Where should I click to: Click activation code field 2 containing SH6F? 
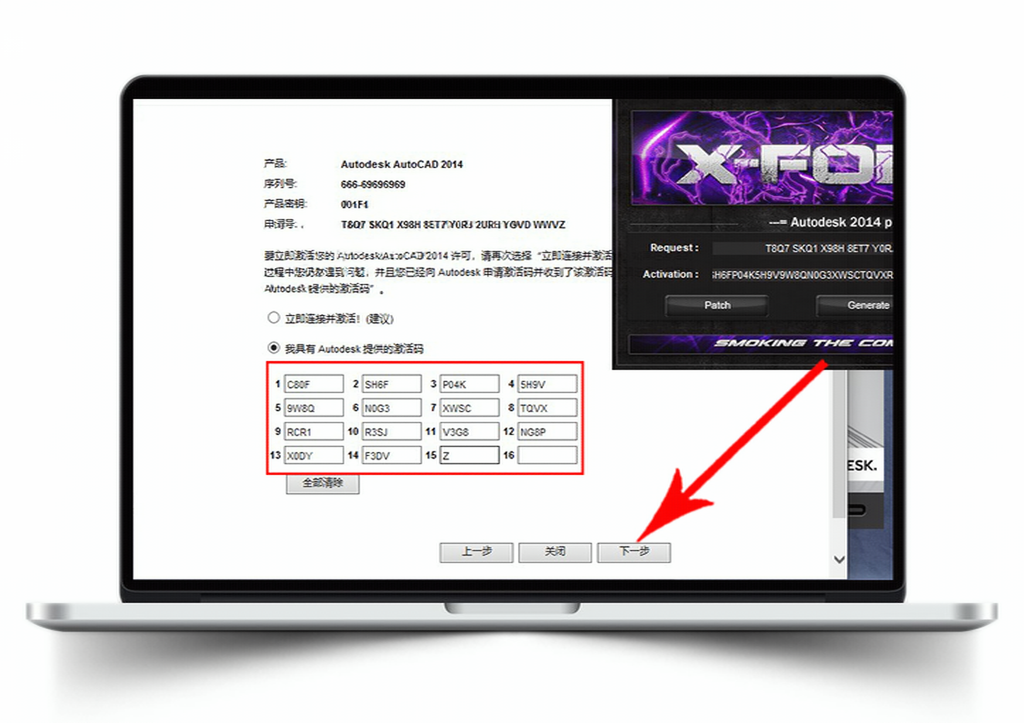391,384
